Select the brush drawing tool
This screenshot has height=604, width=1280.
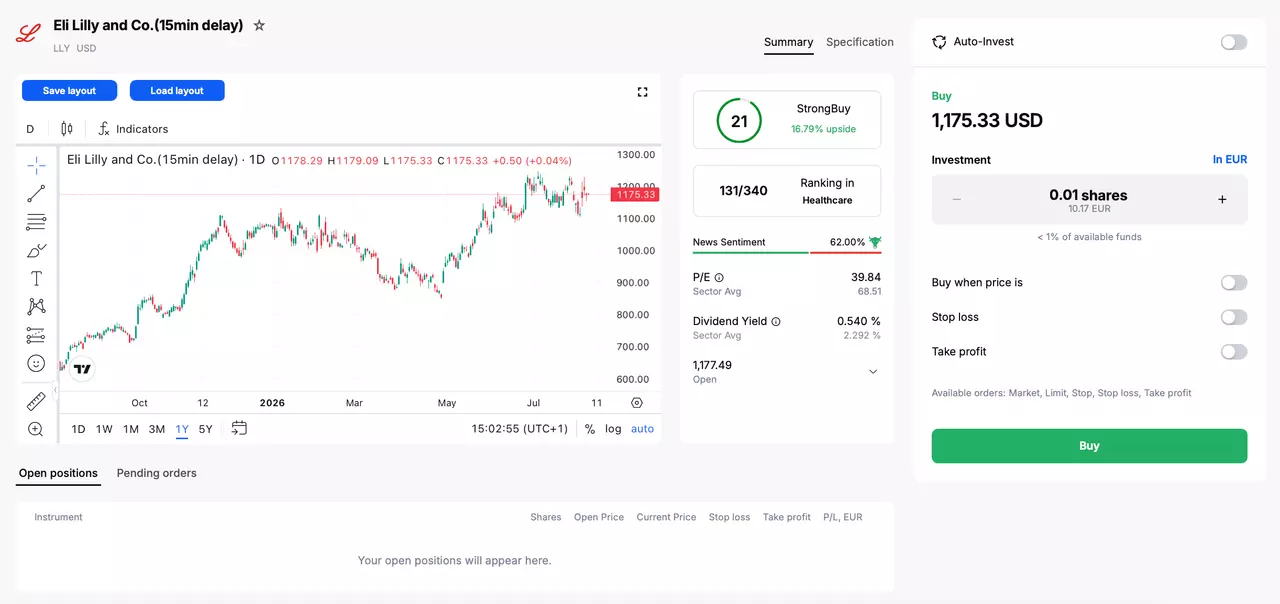click(x=36, y=250)
